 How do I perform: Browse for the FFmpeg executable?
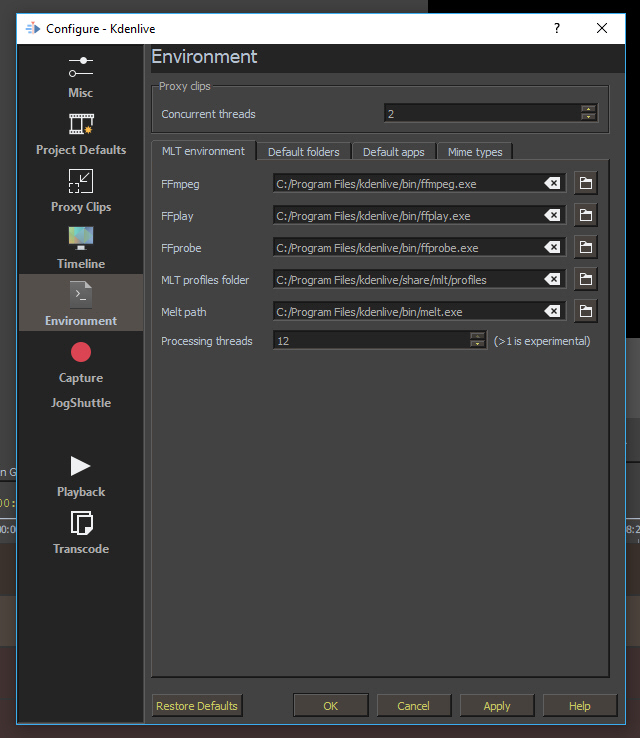tap(585, 183)
